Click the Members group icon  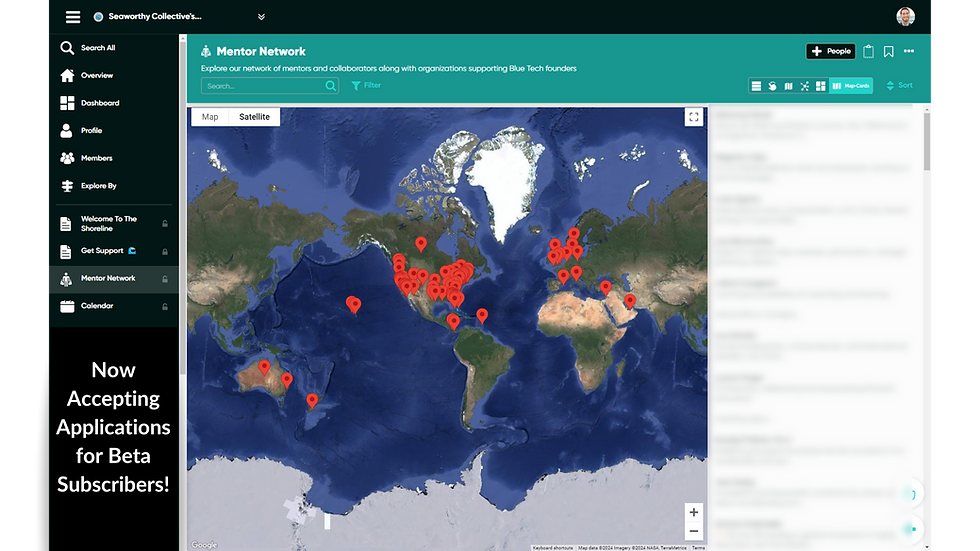[67, 158]
